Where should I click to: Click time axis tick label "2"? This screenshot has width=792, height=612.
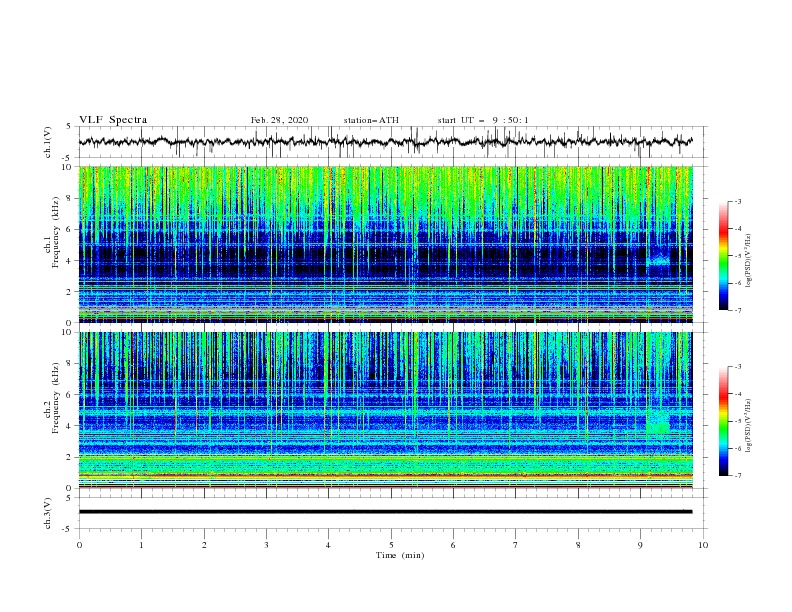click(x=204, y=545)
